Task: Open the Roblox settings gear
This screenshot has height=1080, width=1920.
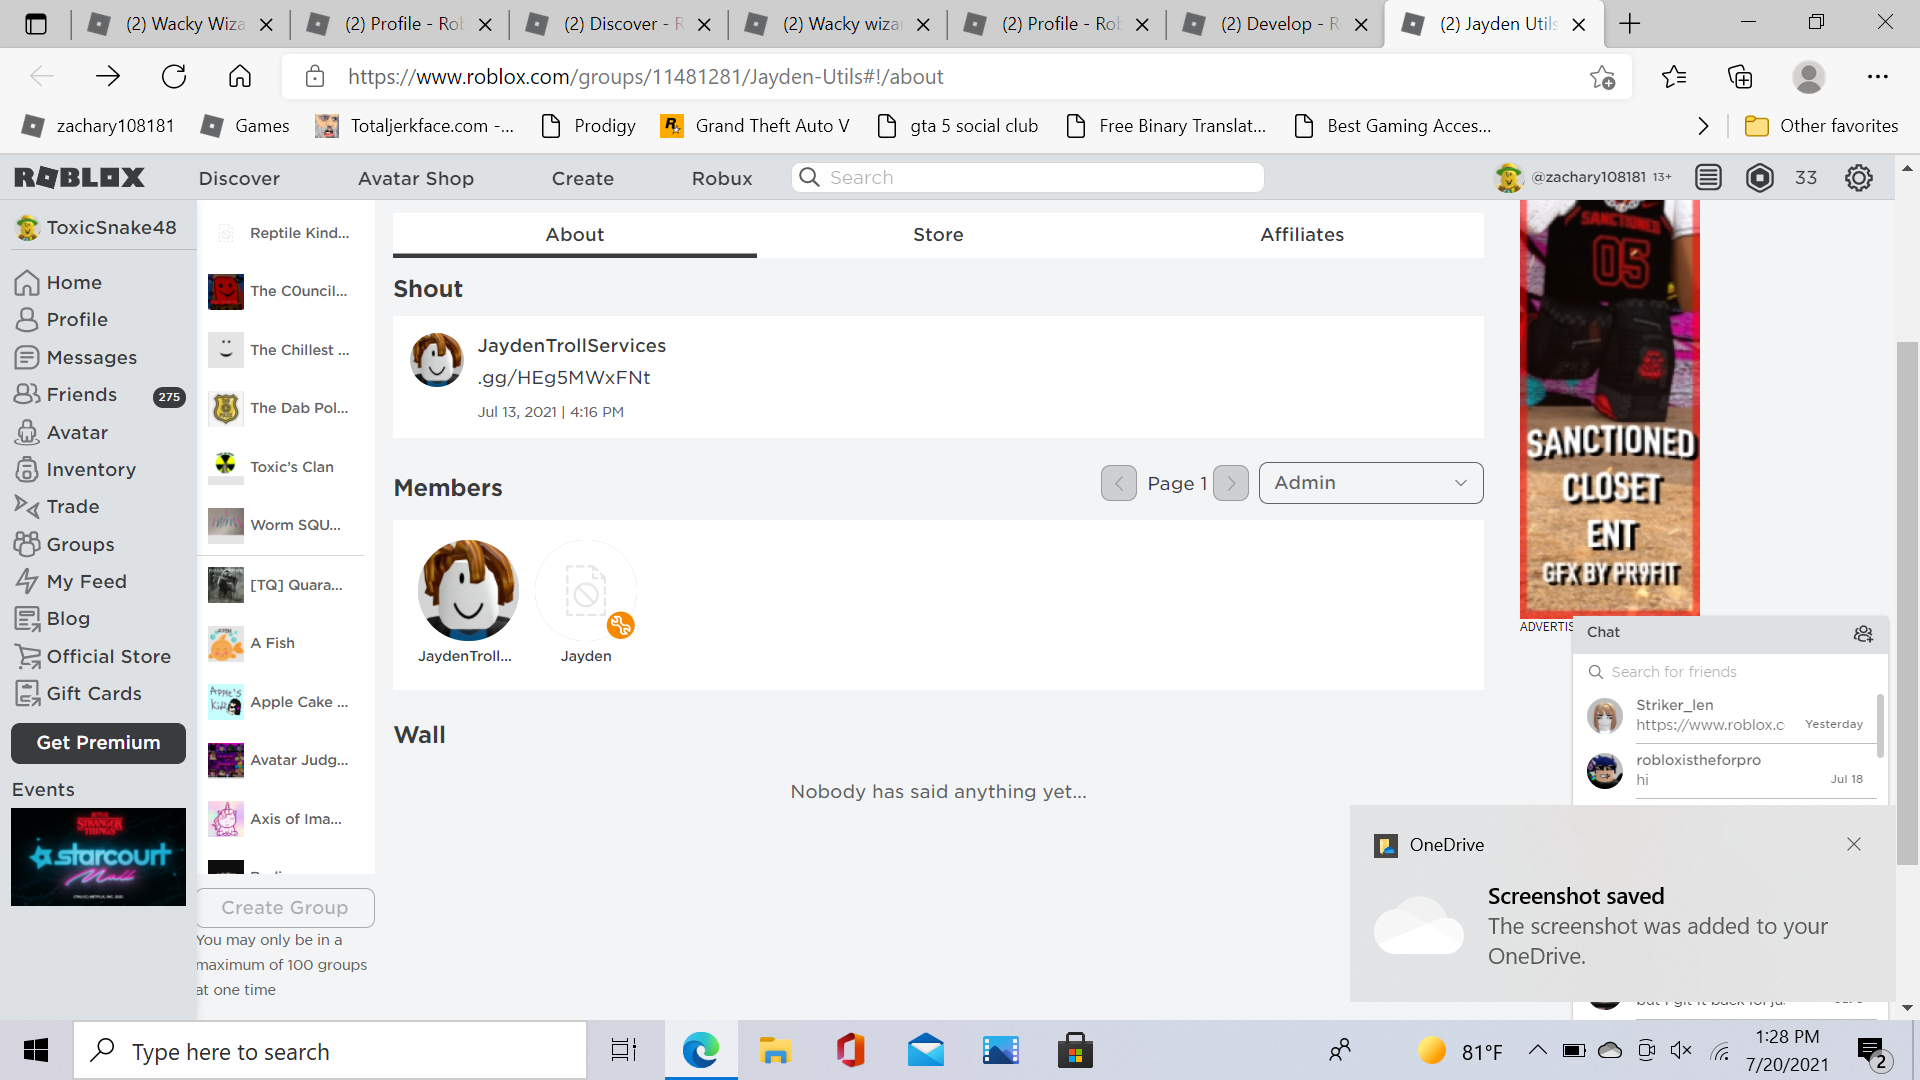Action: pos(1858,177)
